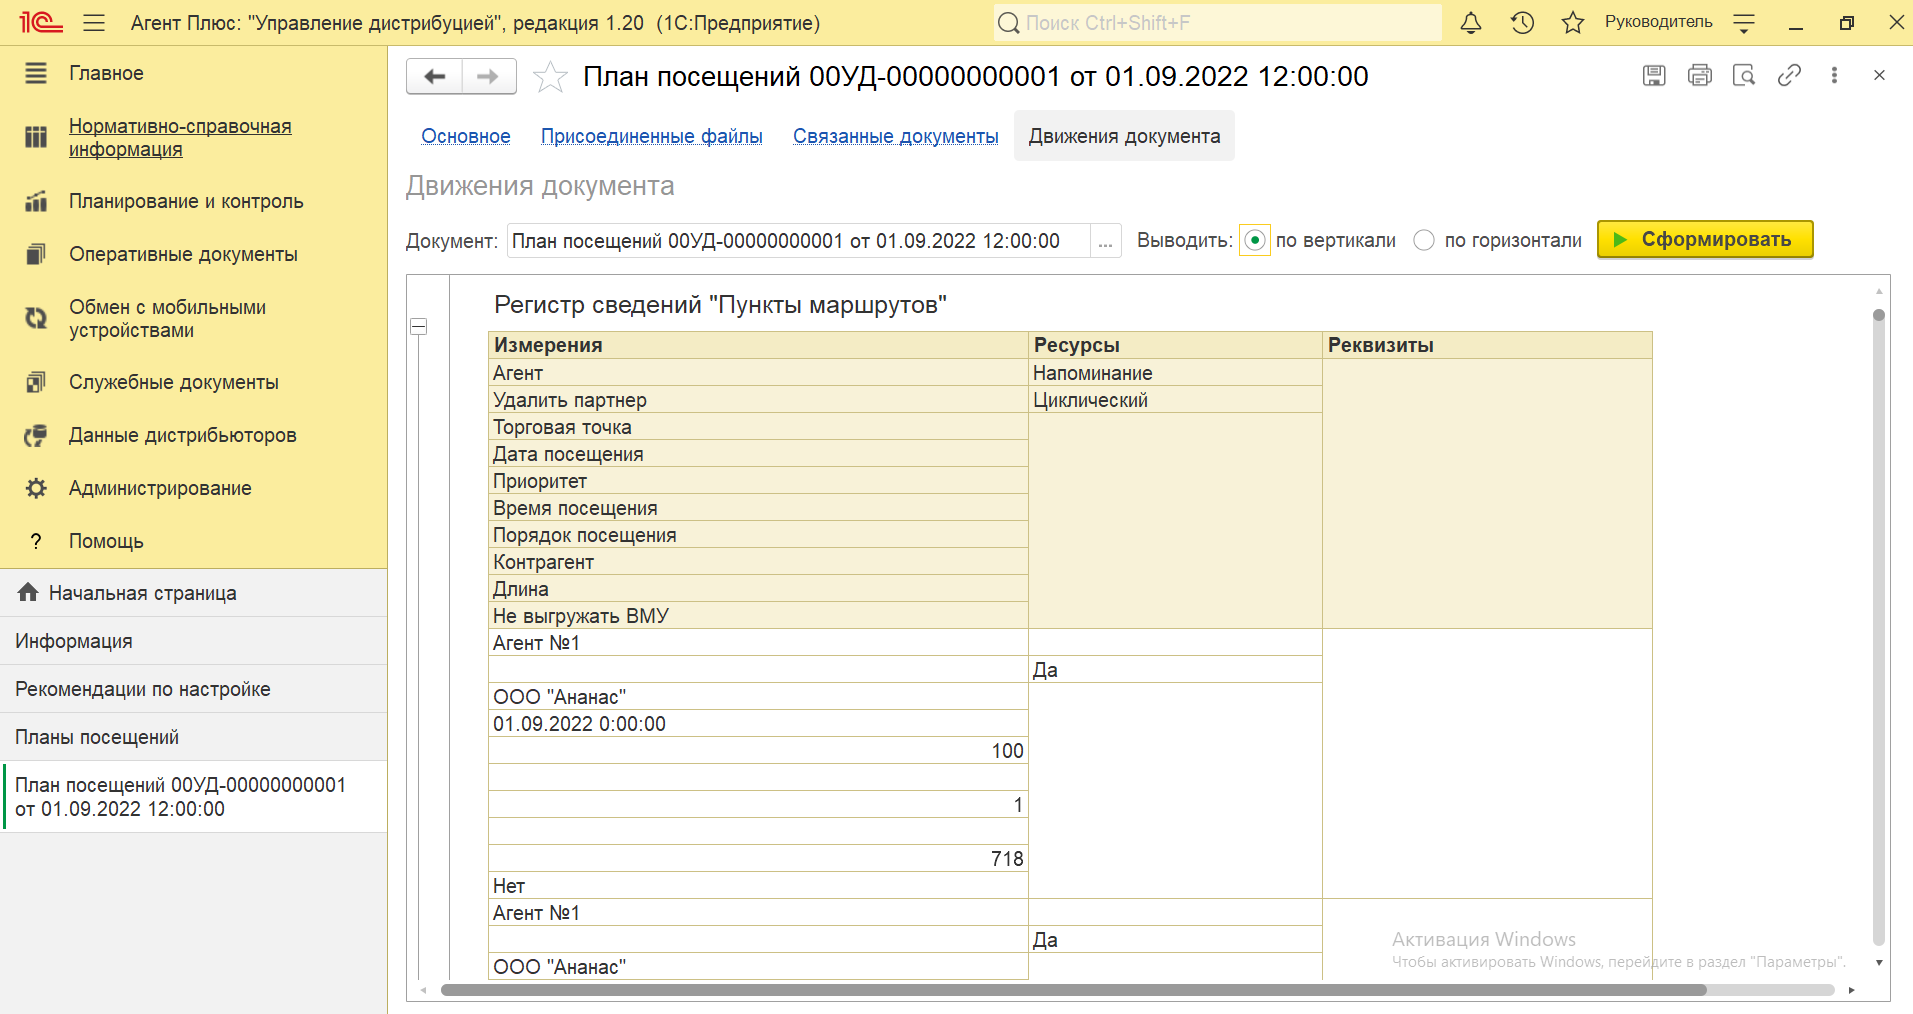Open favorites star in title bar
The height and width of the screenshot is (1014, 1913).
pyautogui.click(x=1573, y=23)
